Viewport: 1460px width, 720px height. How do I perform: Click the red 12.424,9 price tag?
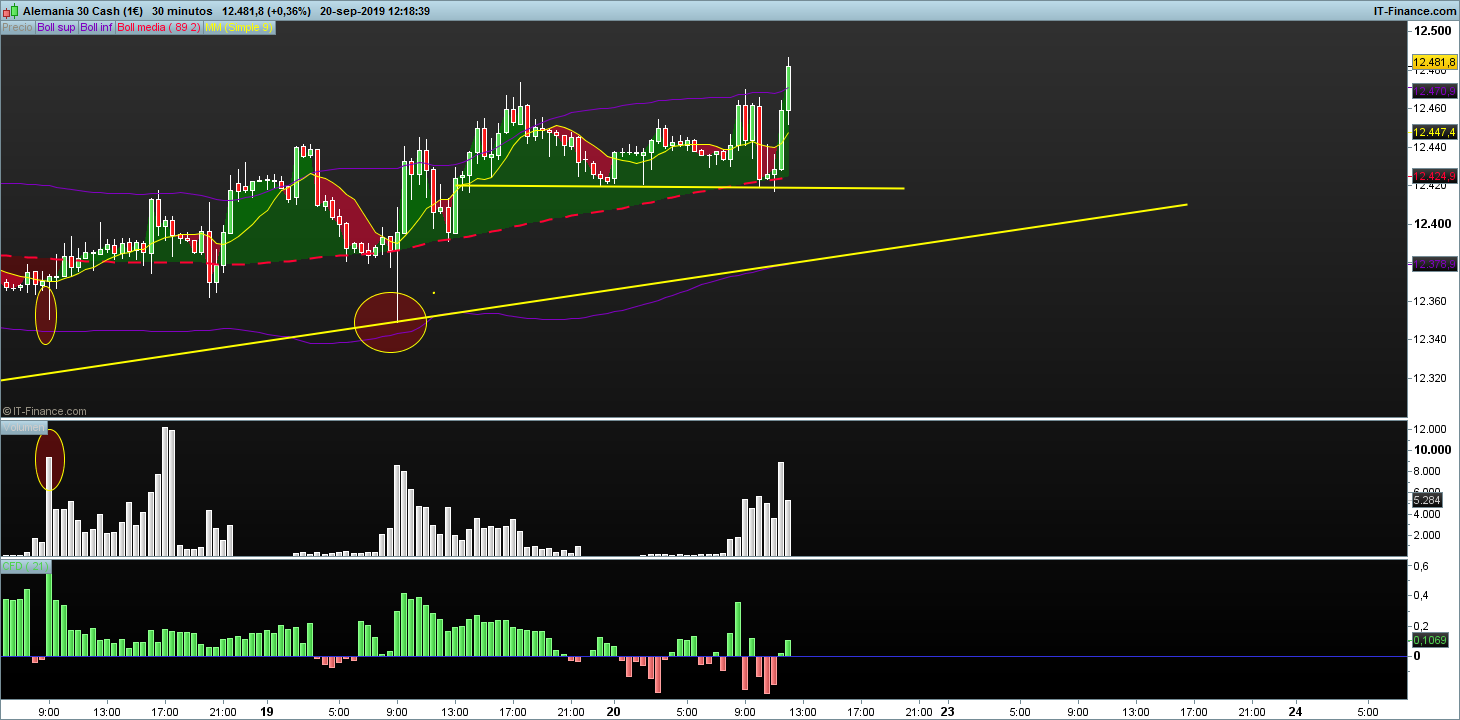pyautogui.click(x=1433, y=176)
